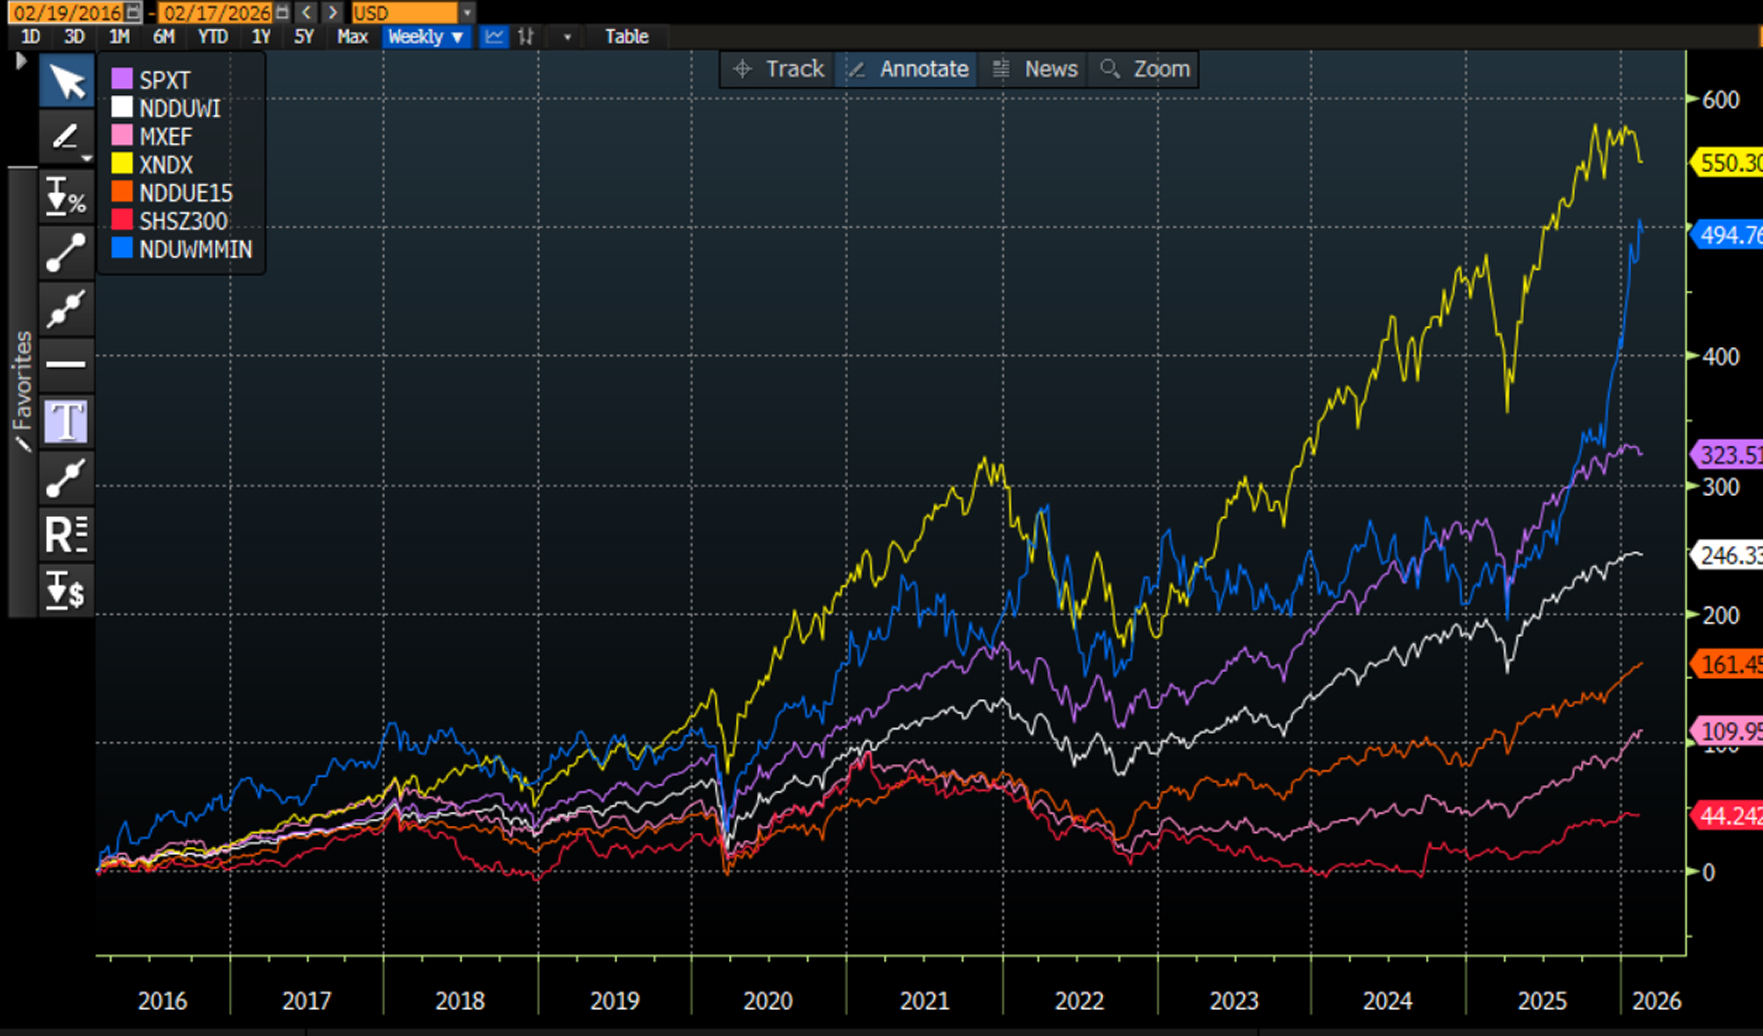The image size is (1763, 1036).
Task: Click the MXEF pink legend swatch
Action: [x=122, y=136]
